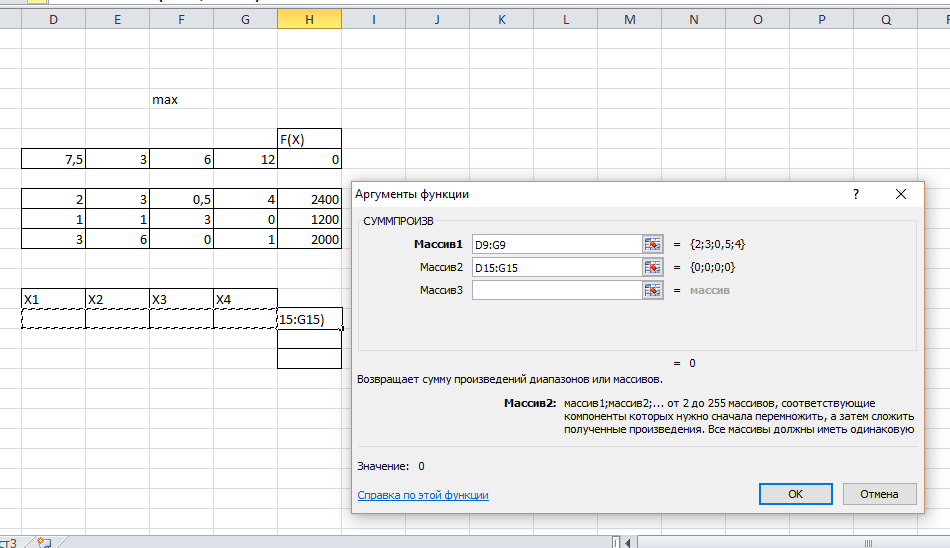Select the cell with value 2000

pyautogui.click(x=310, y=239)
